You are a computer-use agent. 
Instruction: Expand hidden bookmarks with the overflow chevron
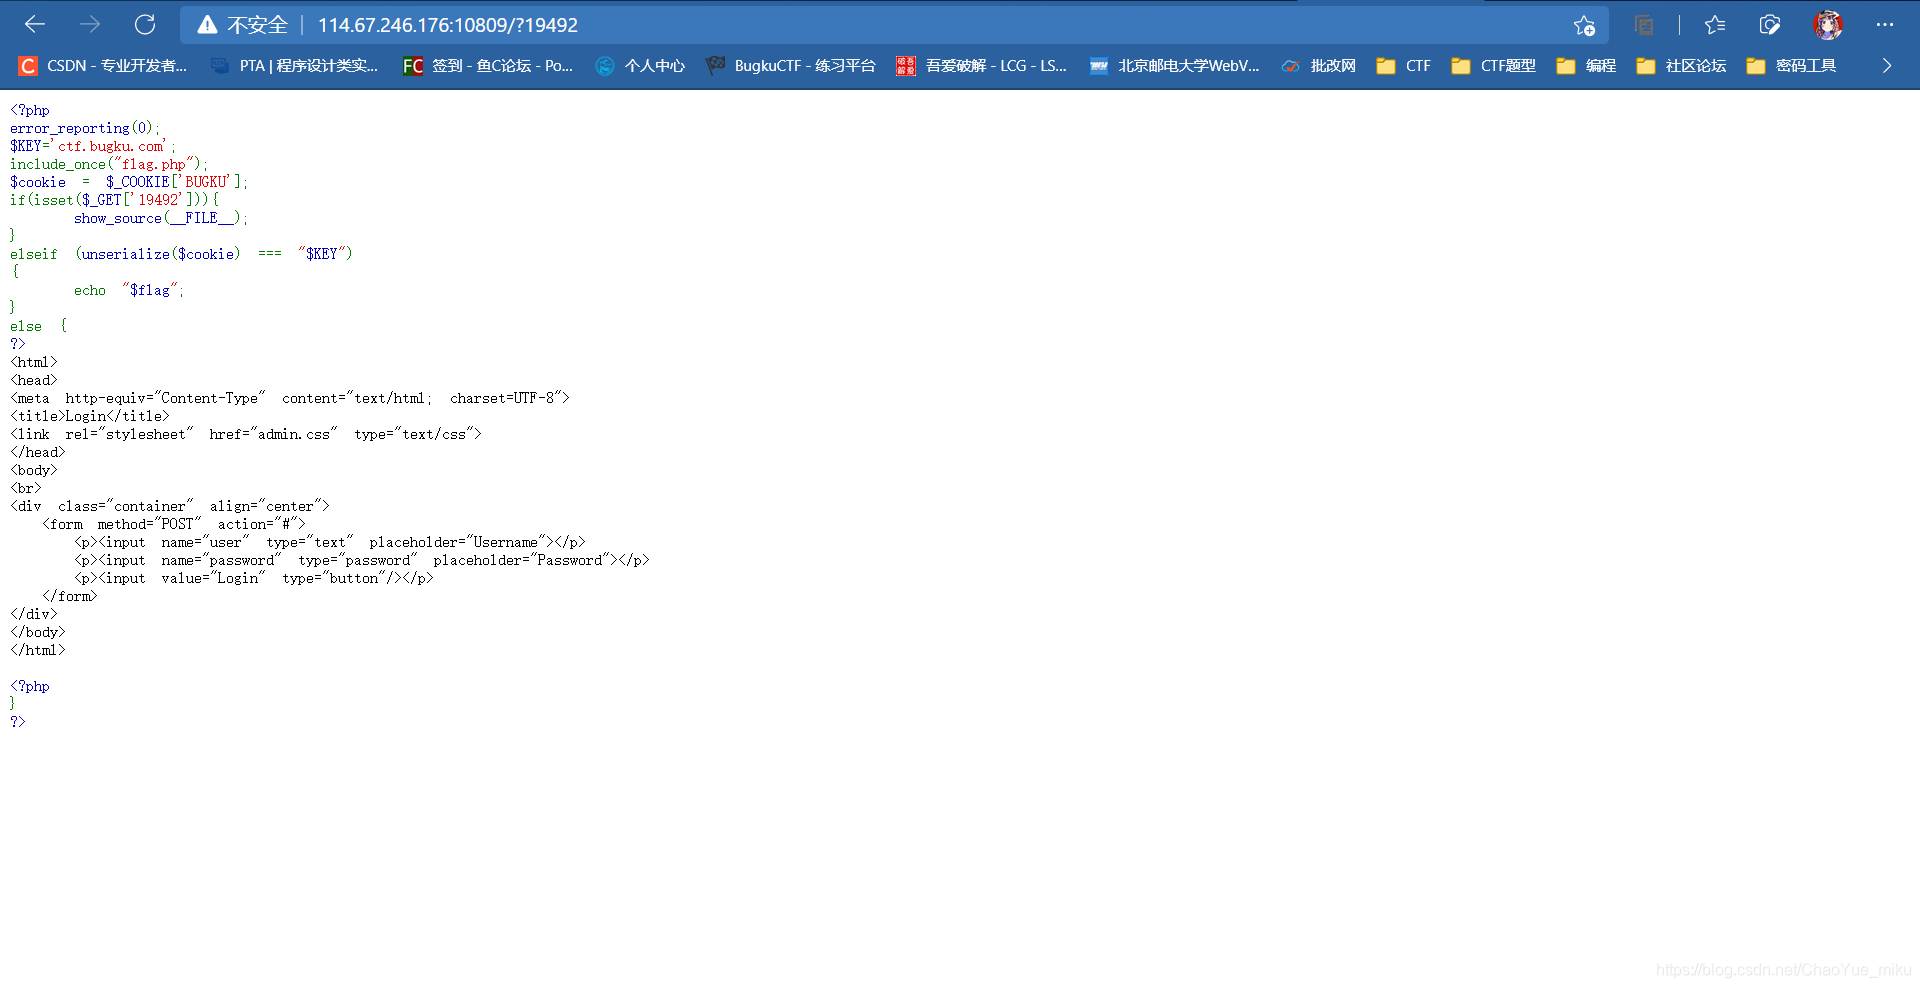(x=1887, y=66)
